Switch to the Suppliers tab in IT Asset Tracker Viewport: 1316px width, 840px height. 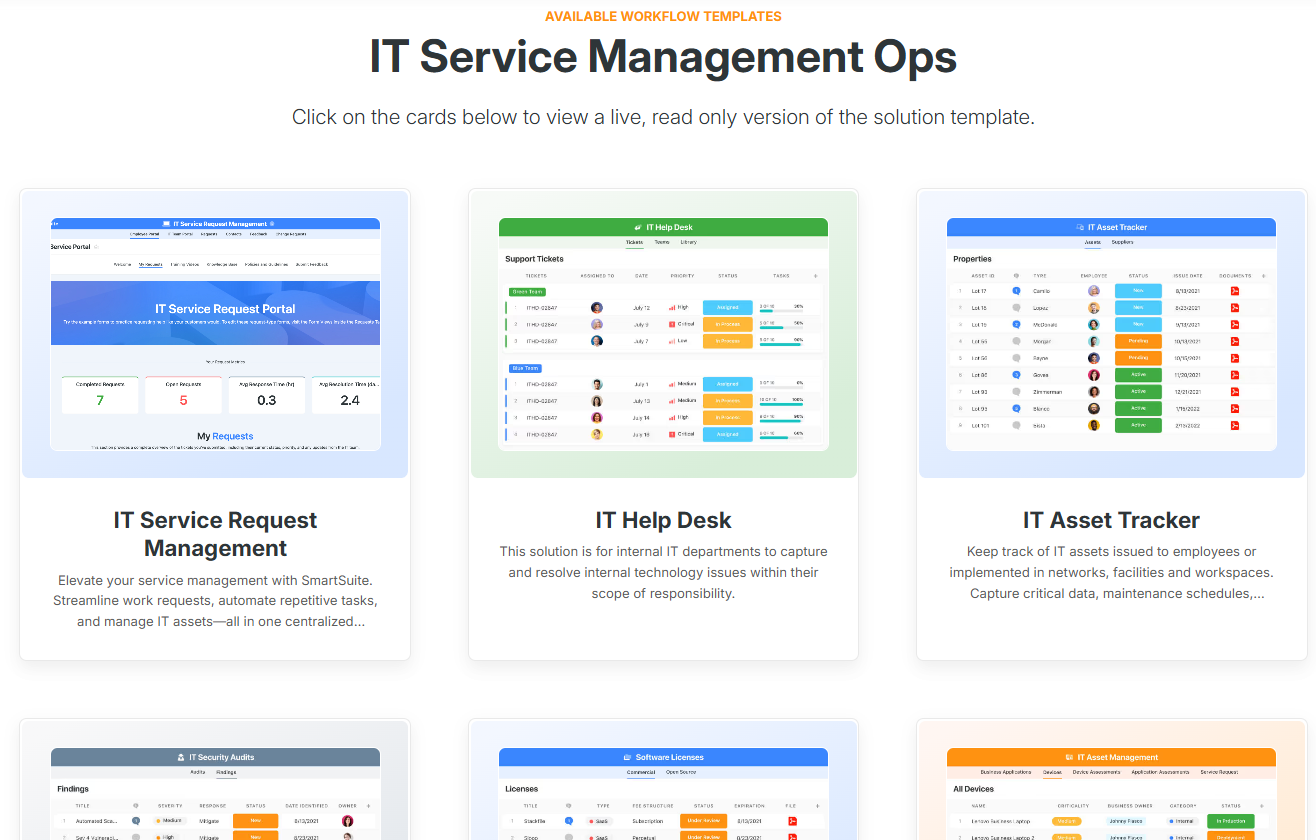(1122, 242)
